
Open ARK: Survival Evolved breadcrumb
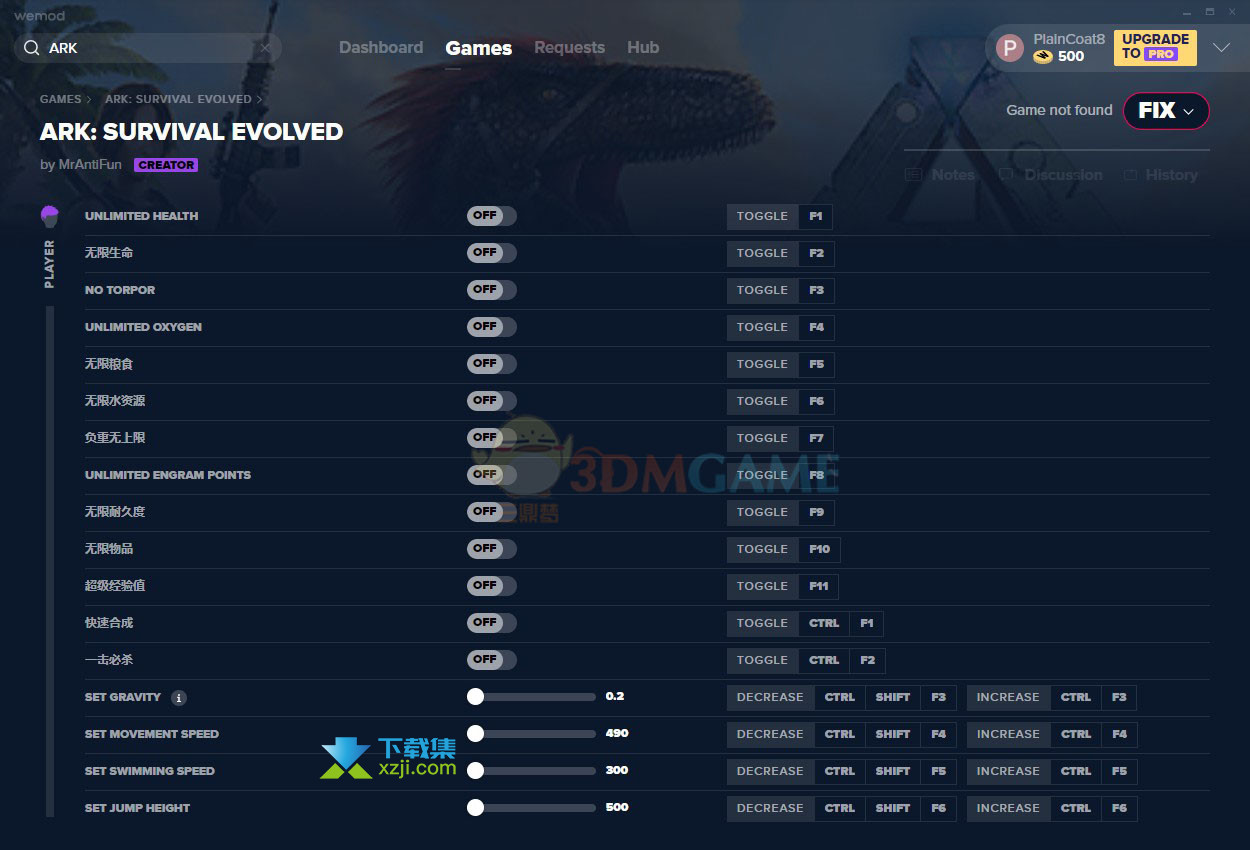(x=178, y=100)
